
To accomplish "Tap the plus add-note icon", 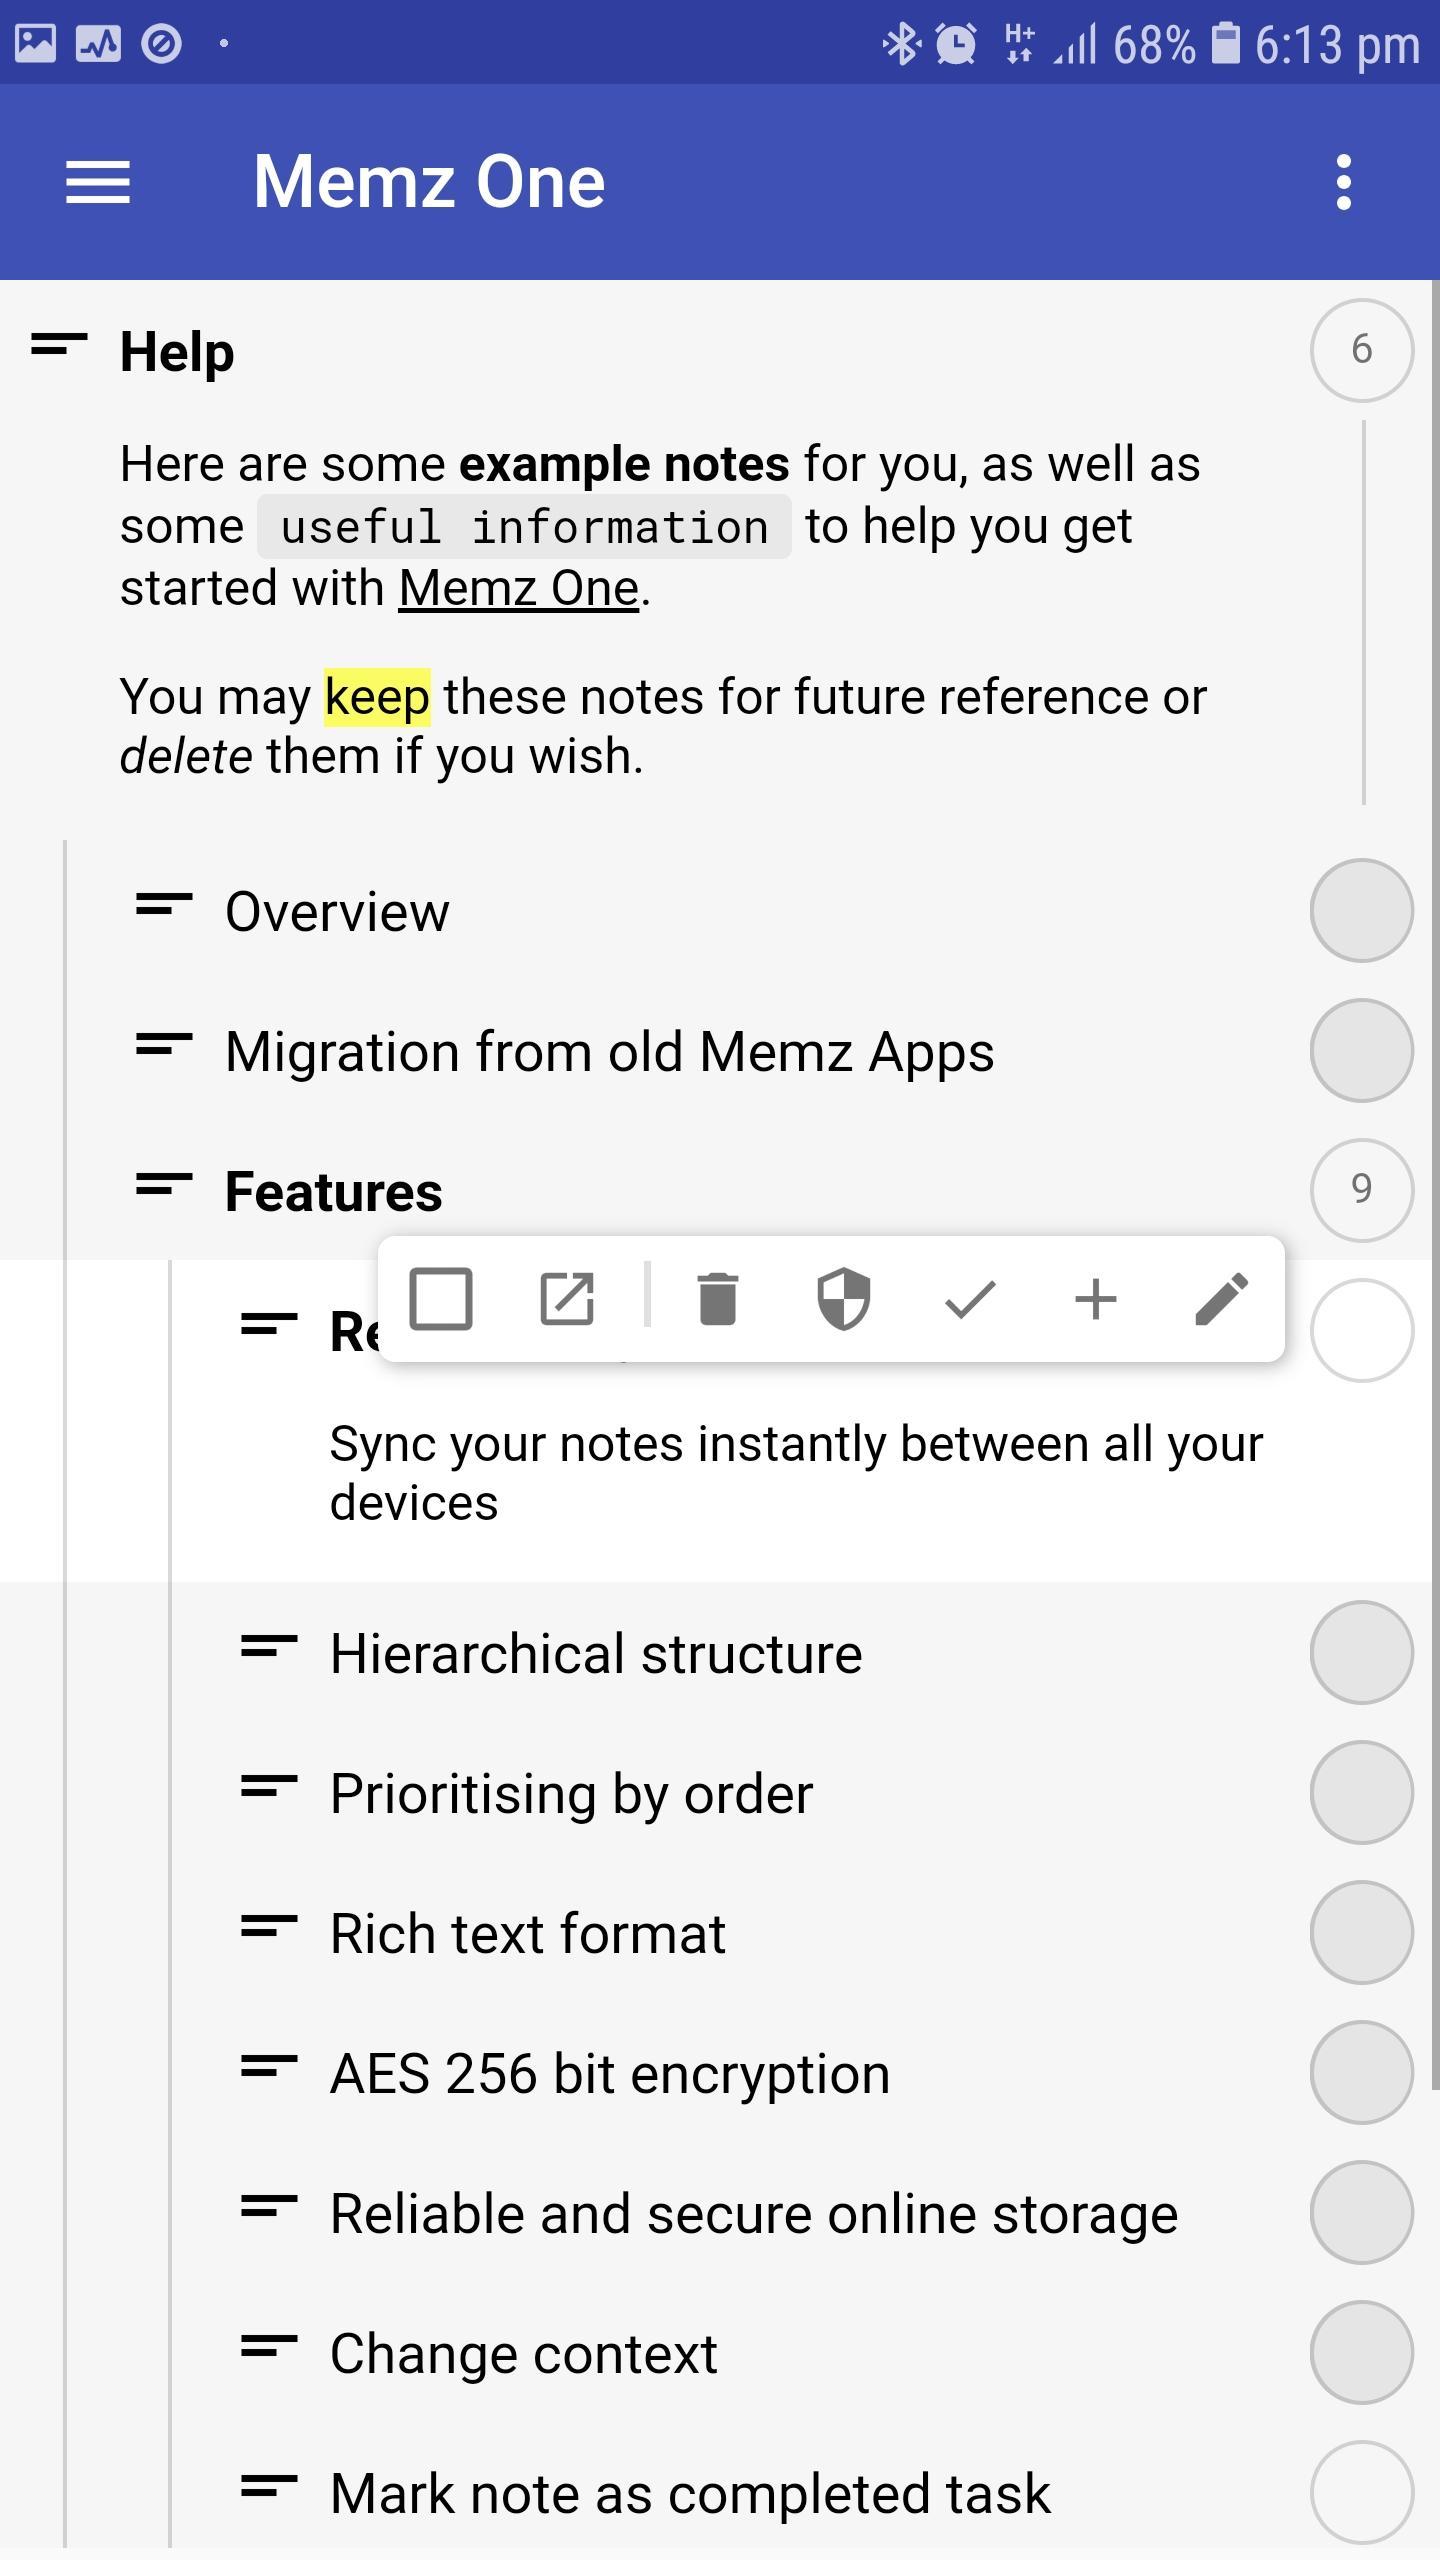I will point(1095,1299).
